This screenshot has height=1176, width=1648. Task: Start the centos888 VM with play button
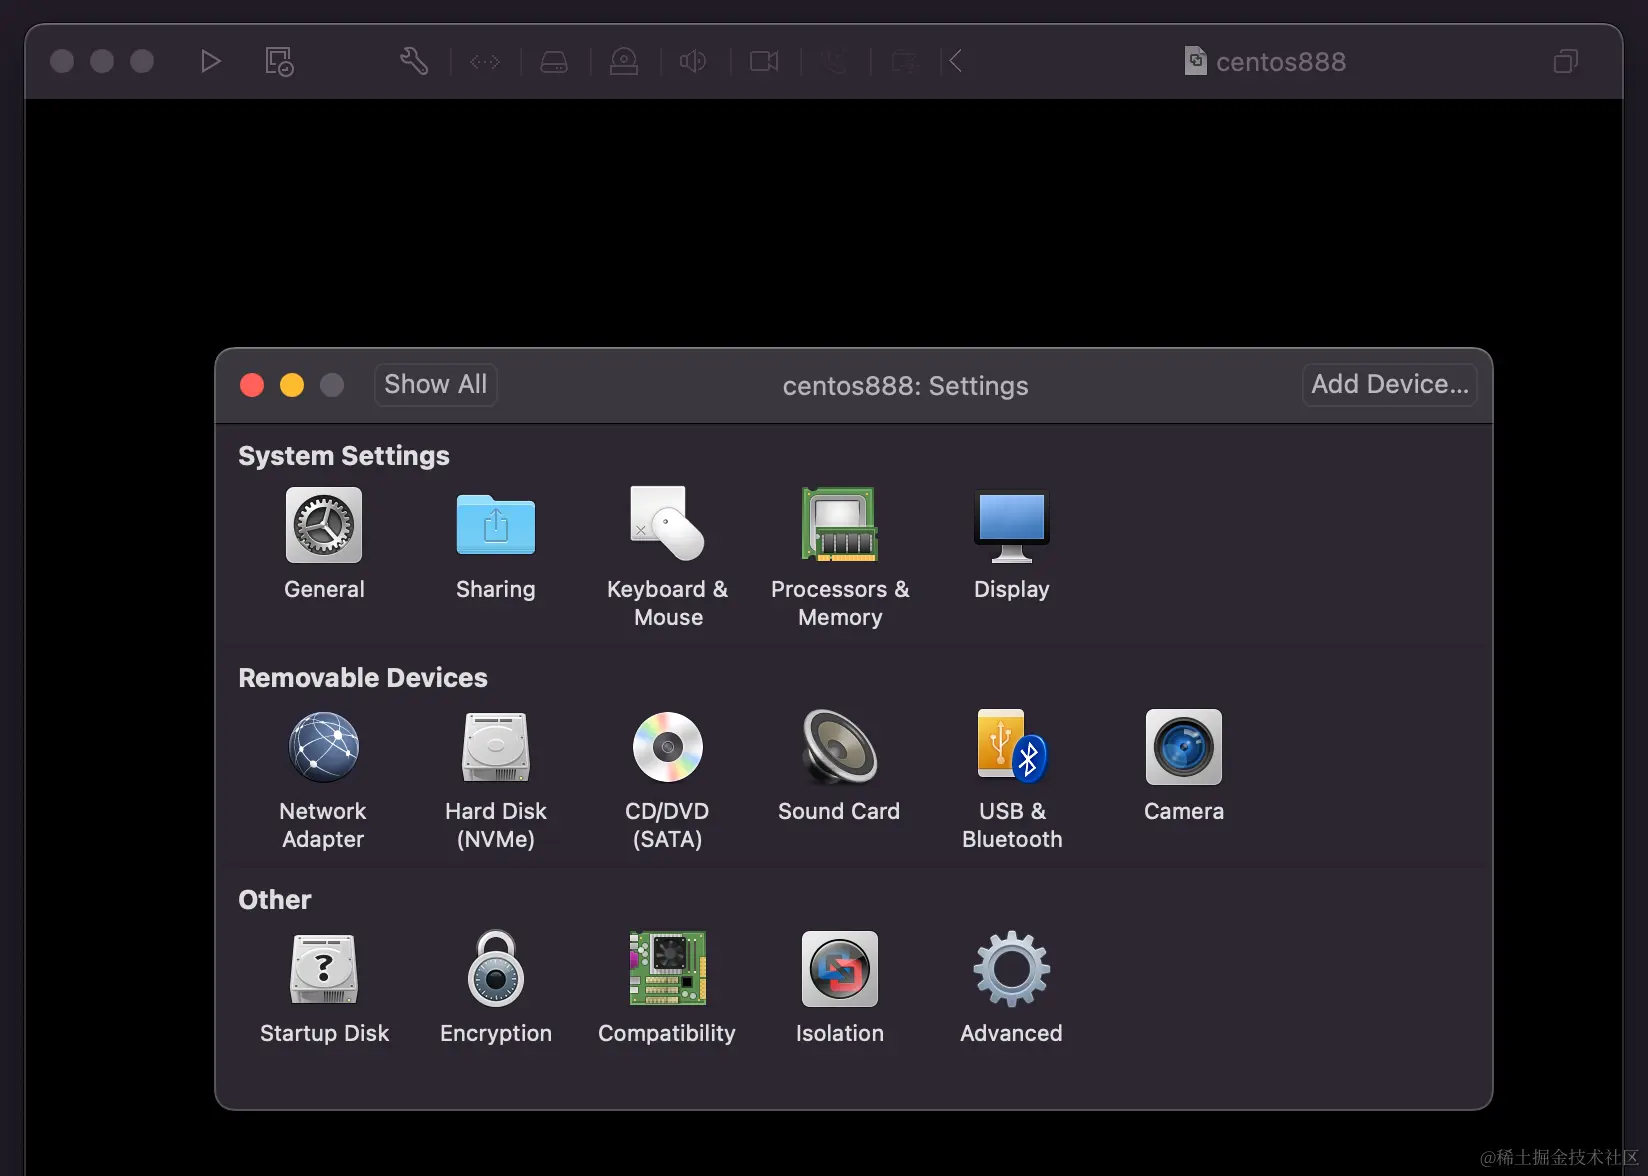pos(210,61)
